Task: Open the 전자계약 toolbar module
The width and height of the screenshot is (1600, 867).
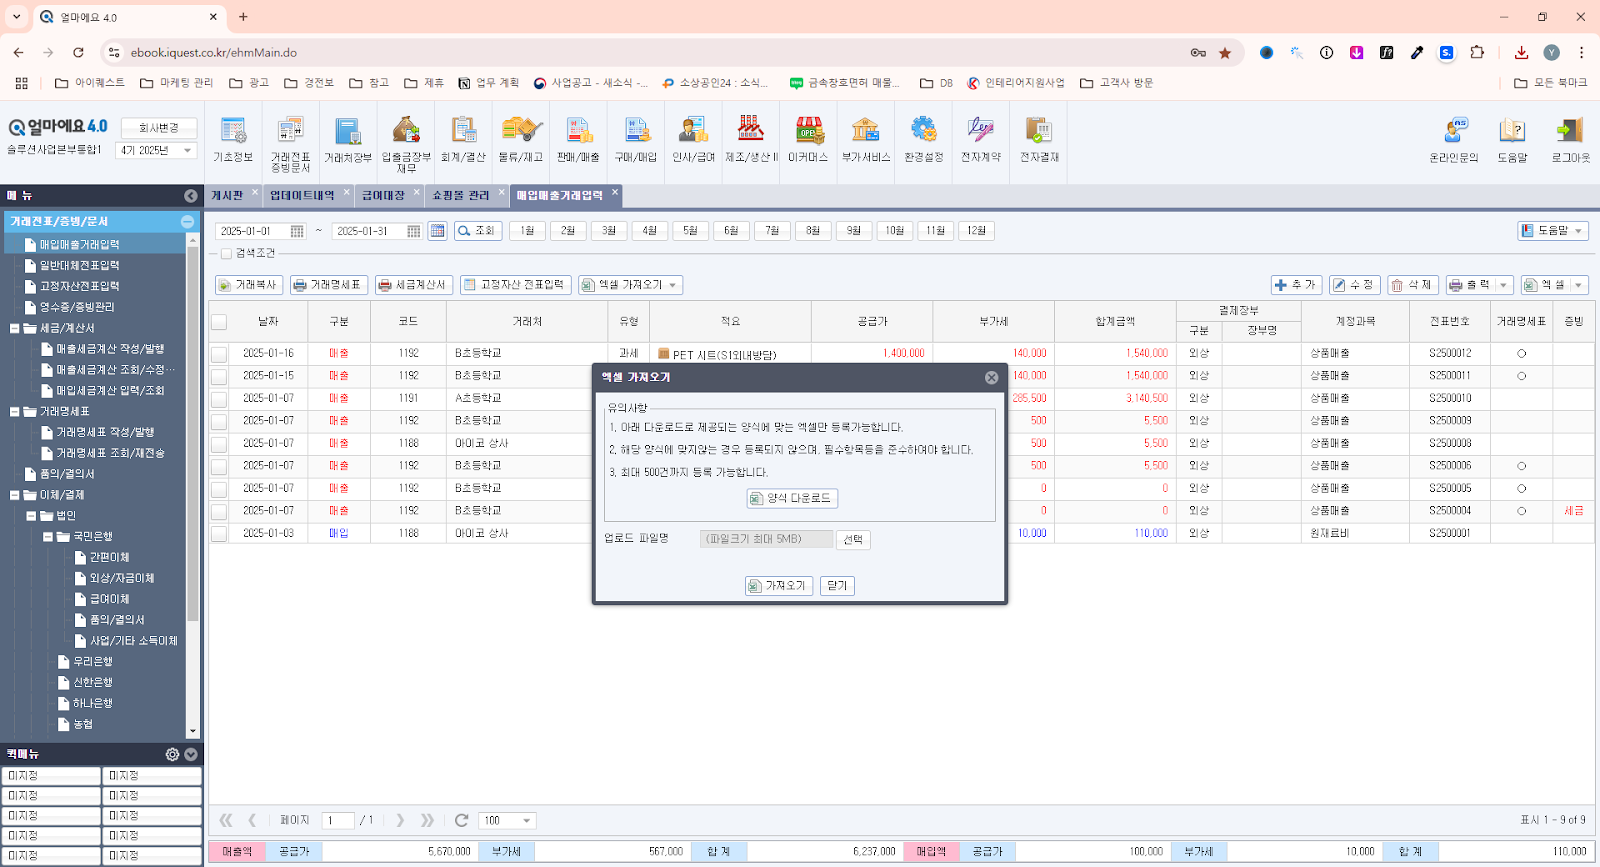Action: [981, 140]
